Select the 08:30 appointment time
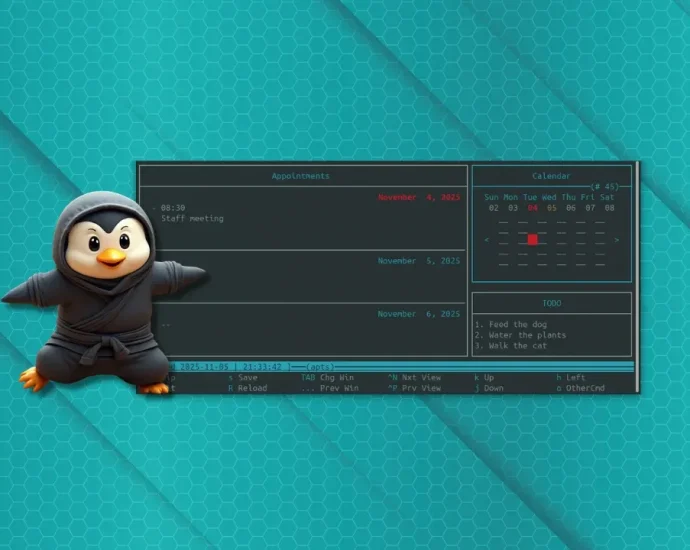This screenshot has width=690, height=550. tap(172, 208)
